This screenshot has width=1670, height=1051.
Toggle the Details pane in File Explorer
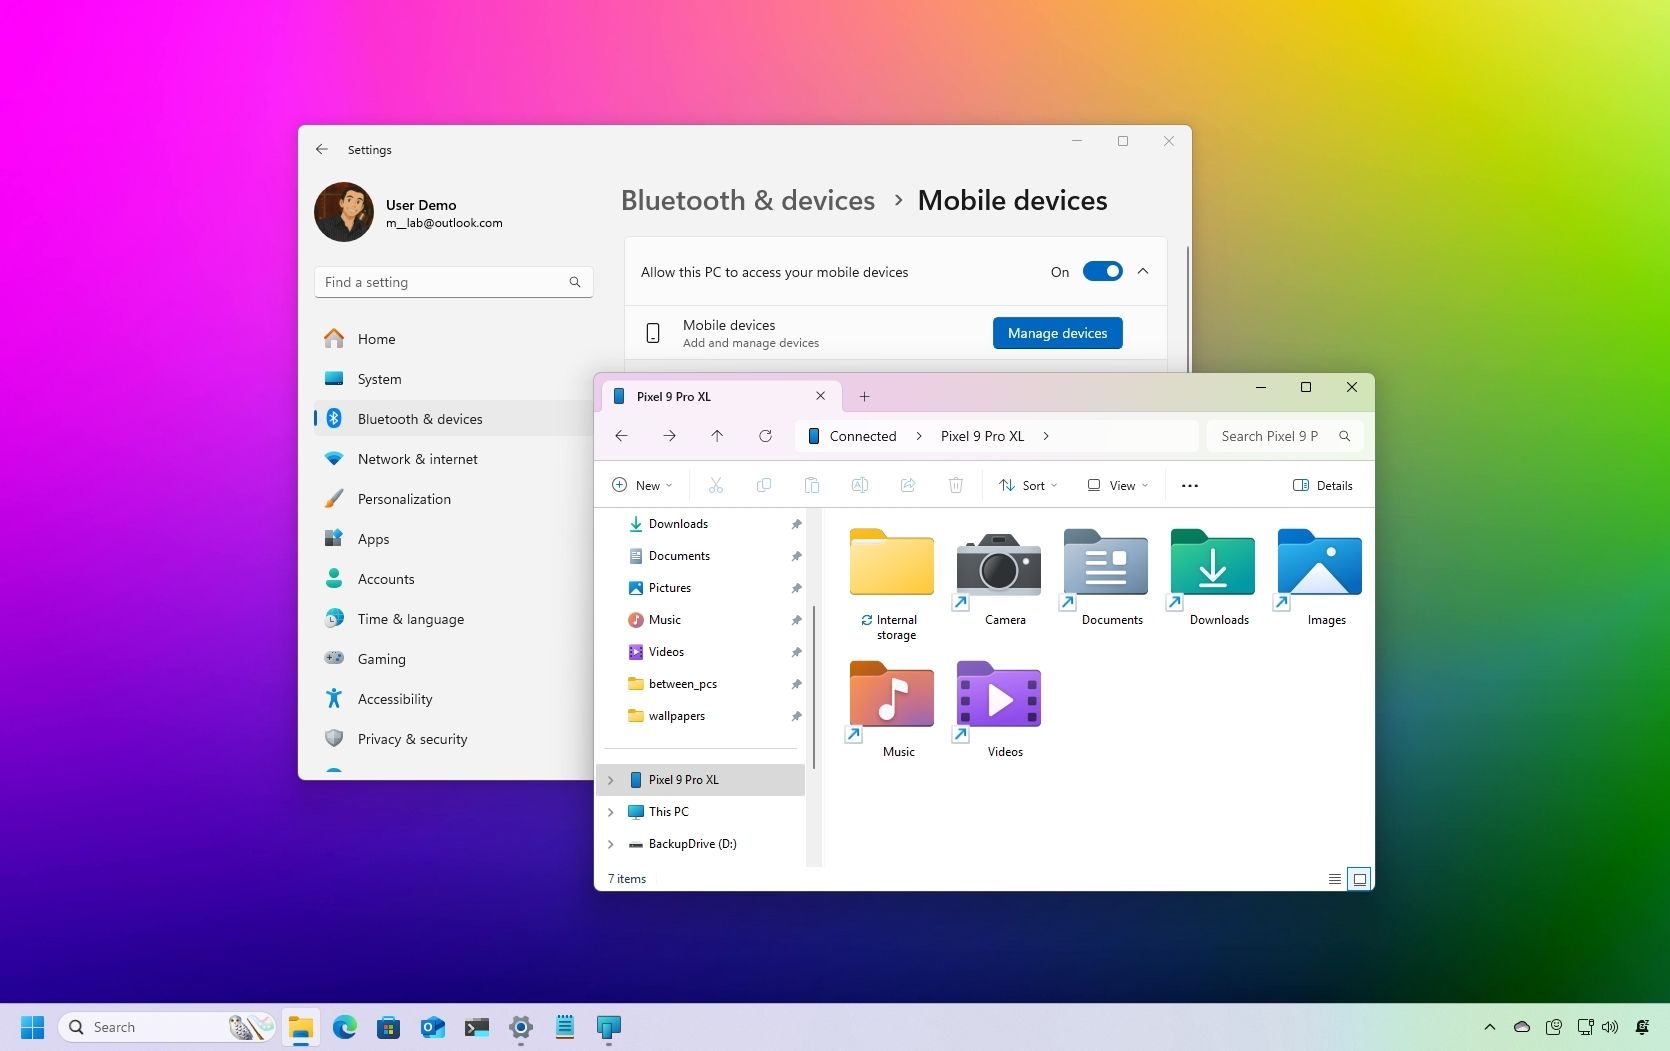click(1323, 485)
